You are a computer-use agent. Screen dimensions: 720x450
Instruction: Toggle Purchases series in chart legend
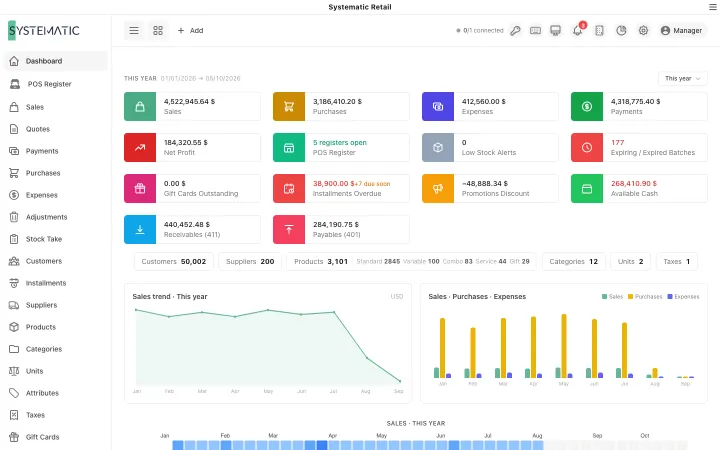tap(645, 297)
